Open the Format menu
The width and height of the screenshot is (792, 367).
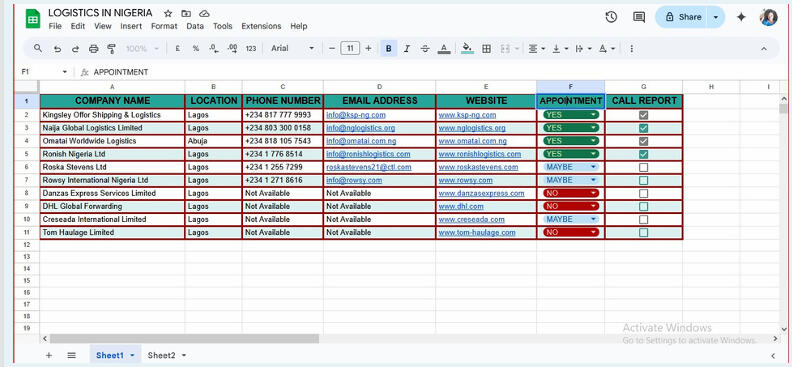point(164,26)
